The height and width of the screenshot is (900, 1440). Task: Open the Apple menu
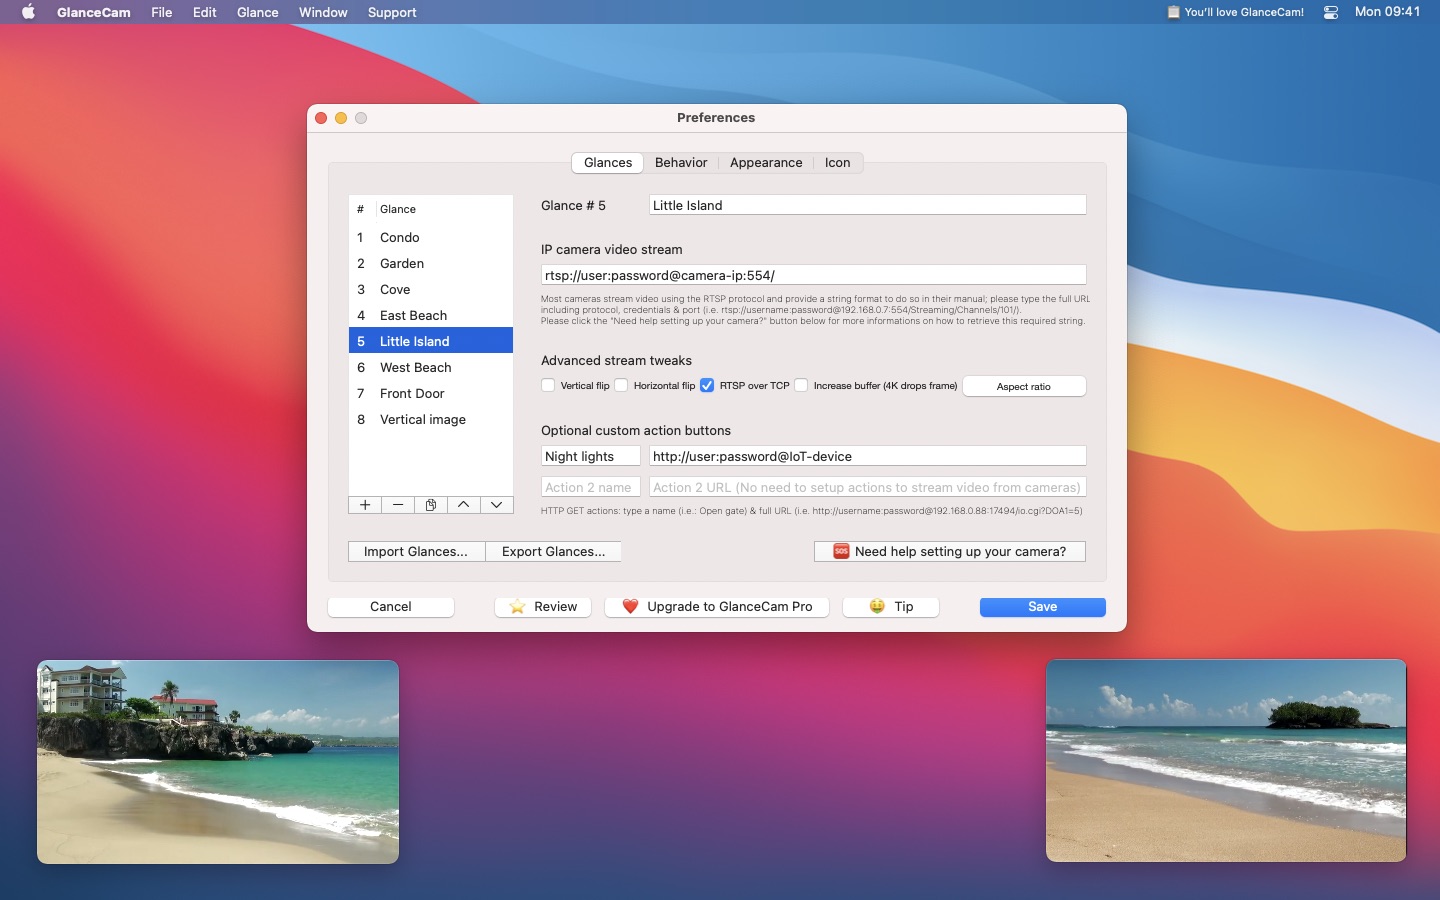point(28,12)
